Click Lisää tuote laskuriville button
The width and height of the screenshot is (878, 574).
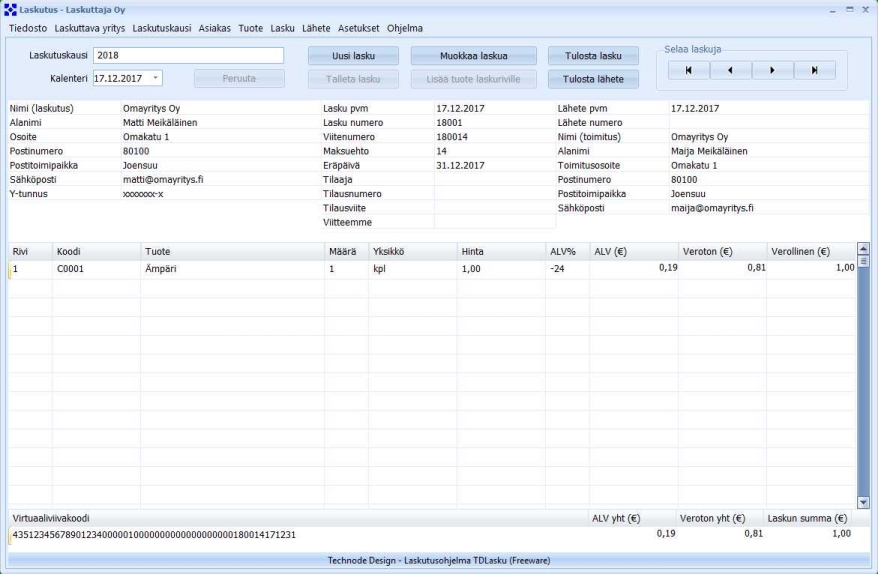coord(474,79)
